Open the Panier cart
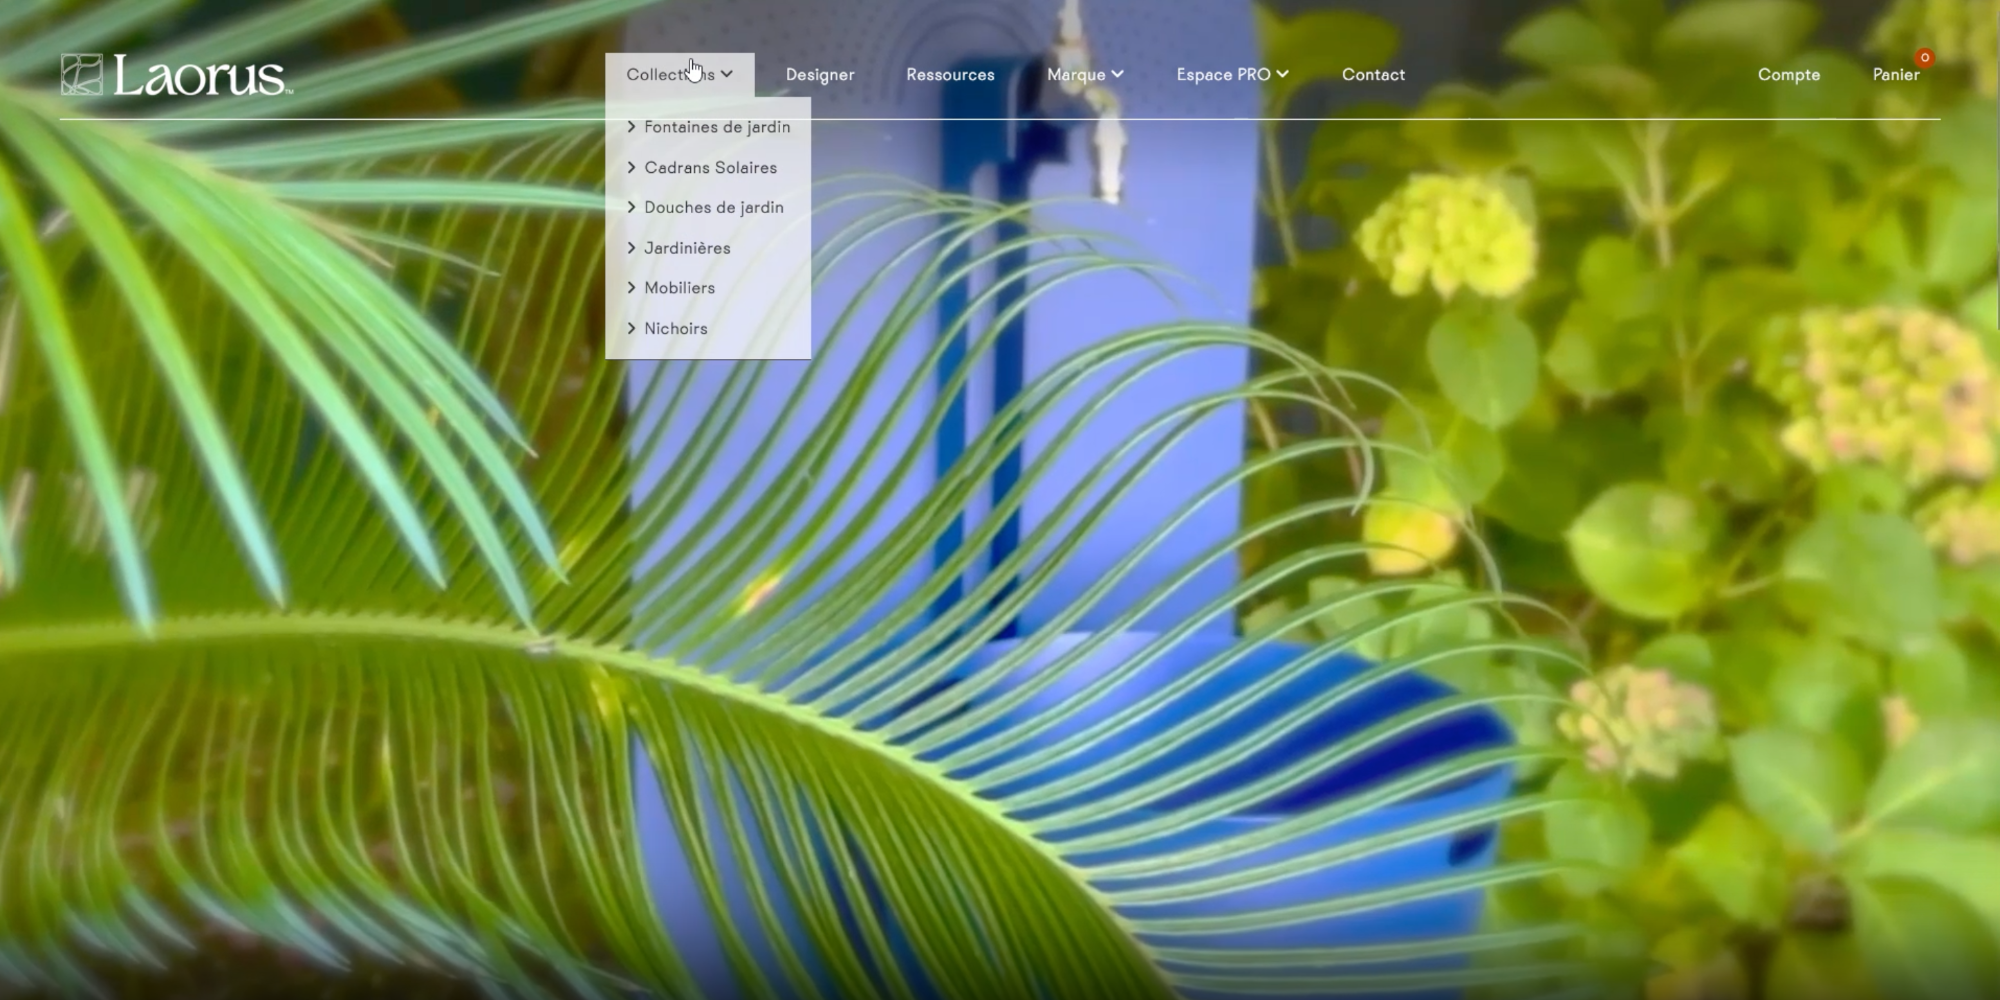2000x1000 pixels. coord(1896,75)
